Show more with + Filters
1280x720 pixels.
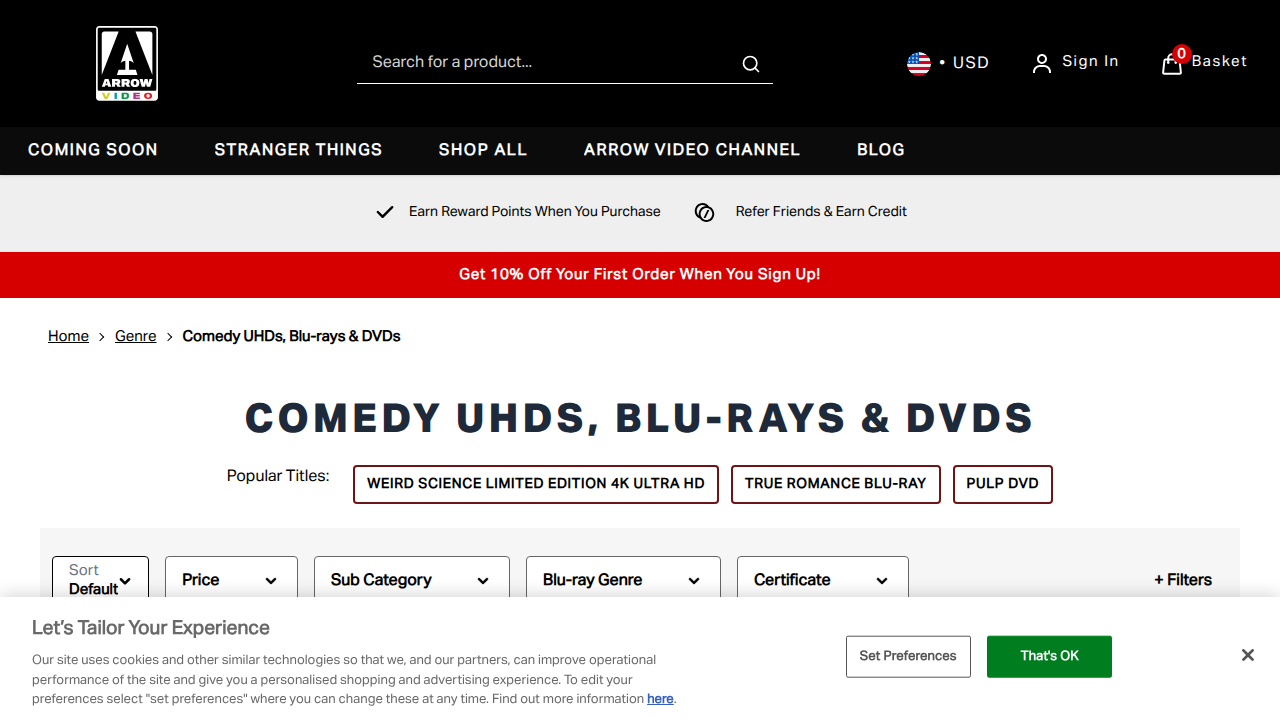(1183, 579)
